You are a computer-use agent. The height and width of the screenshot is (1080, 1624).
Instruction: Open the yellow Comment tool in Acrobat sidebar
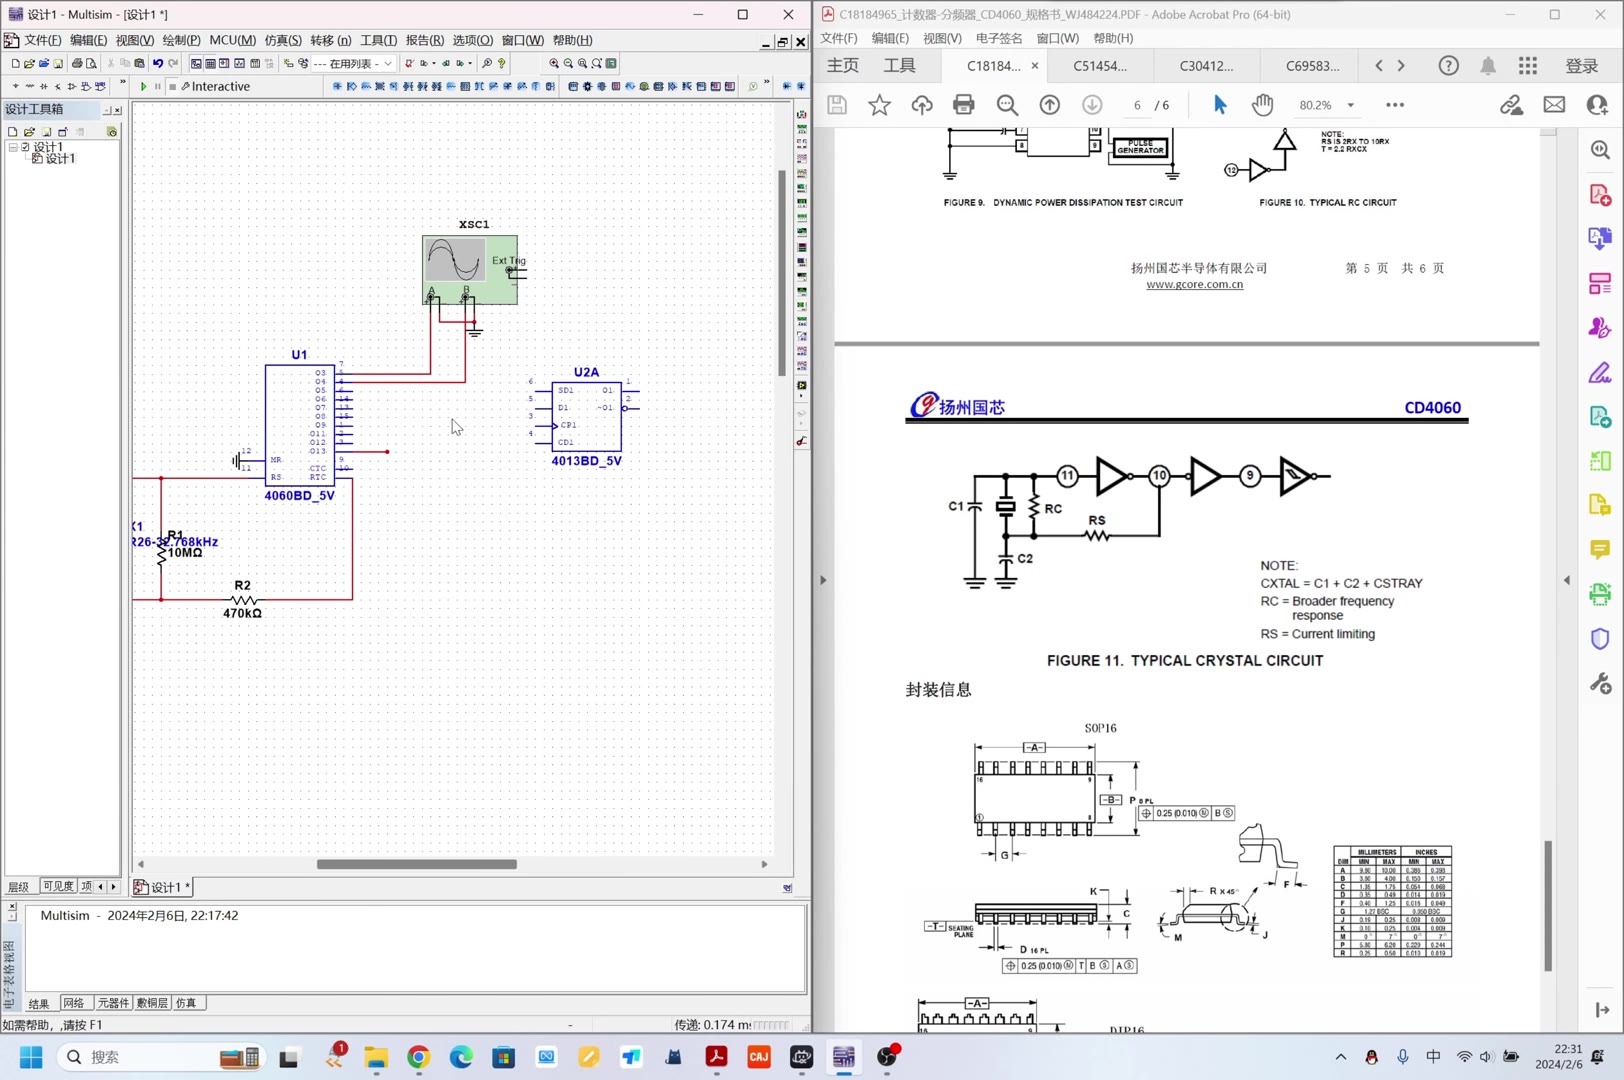(x=1600, y=550)
